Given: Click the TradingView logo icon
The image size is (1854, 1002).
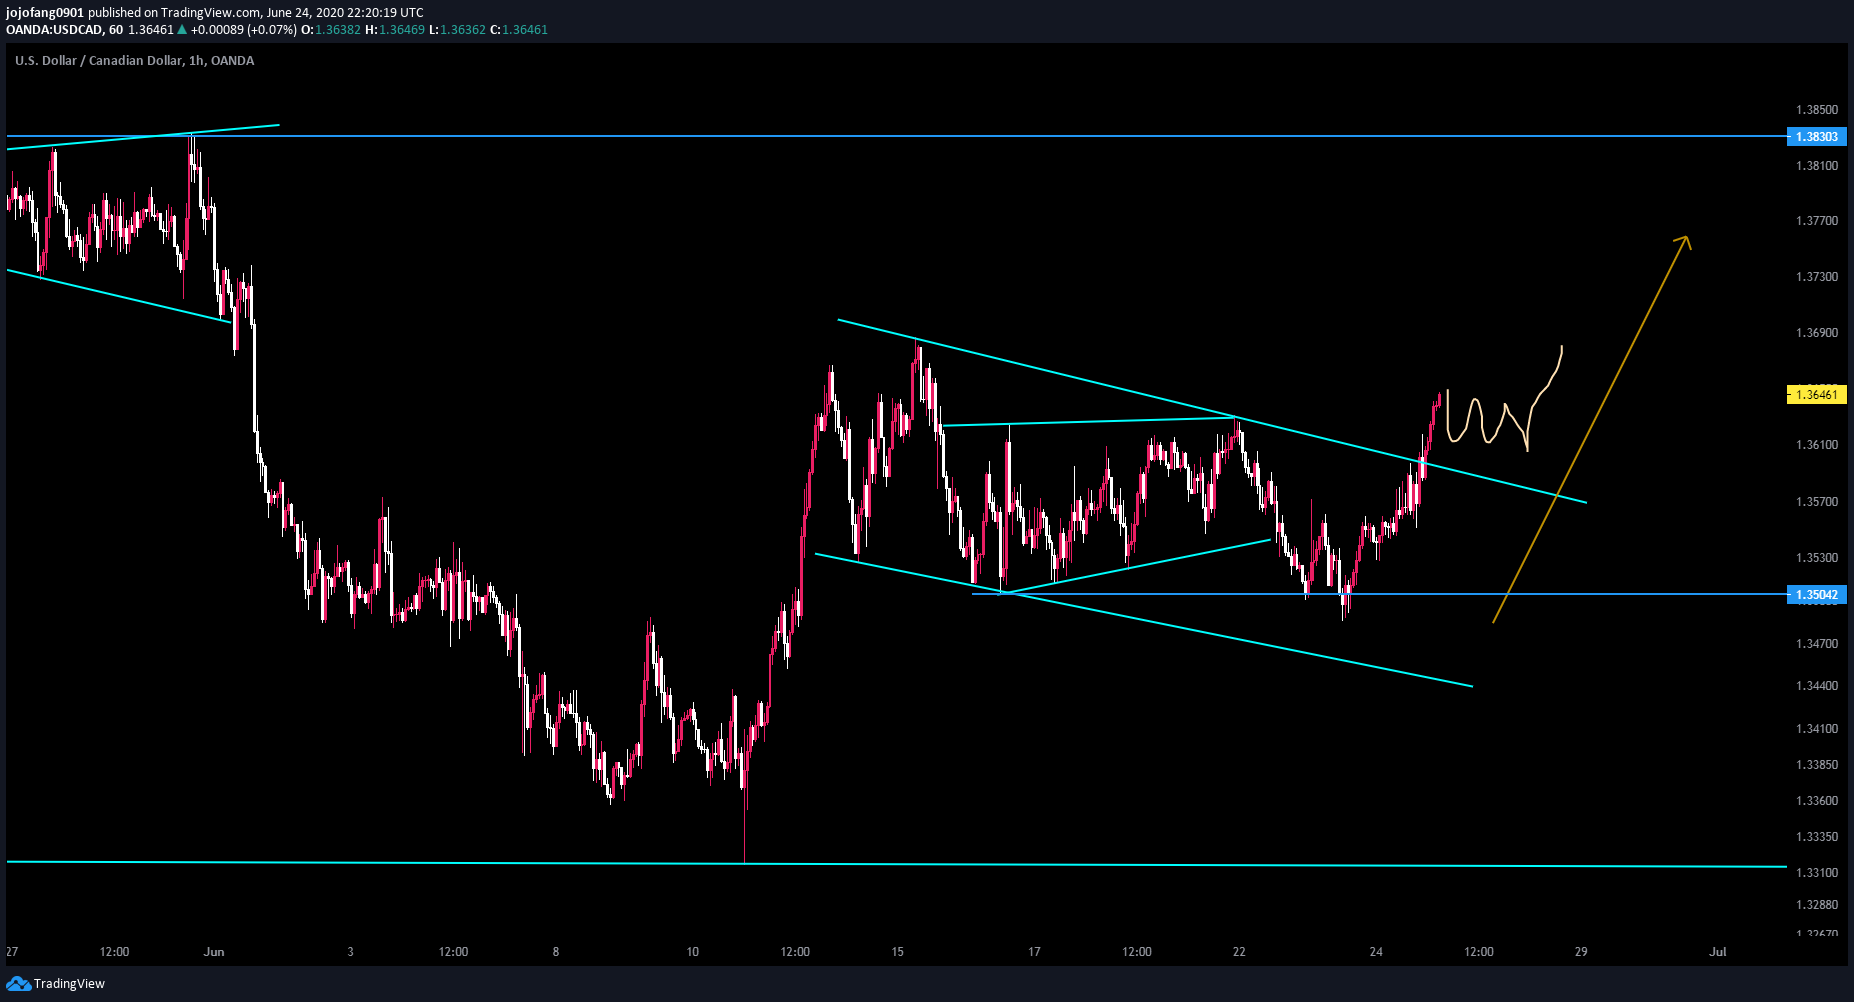Looking at the screenshot, I should click(18, 984).
